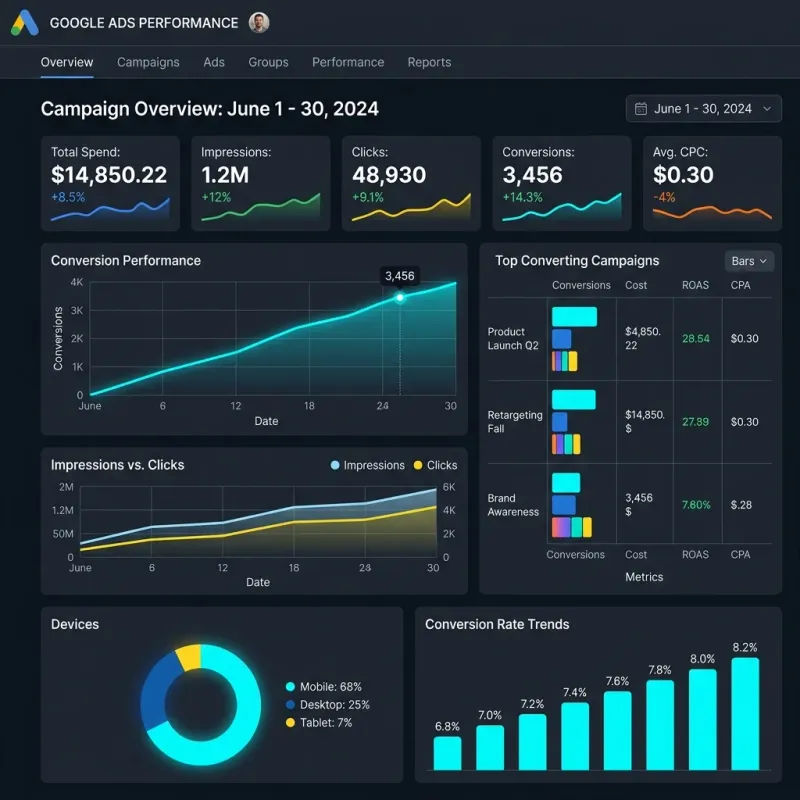Click the Avg. CPC $0.30 card

point(712,184)
